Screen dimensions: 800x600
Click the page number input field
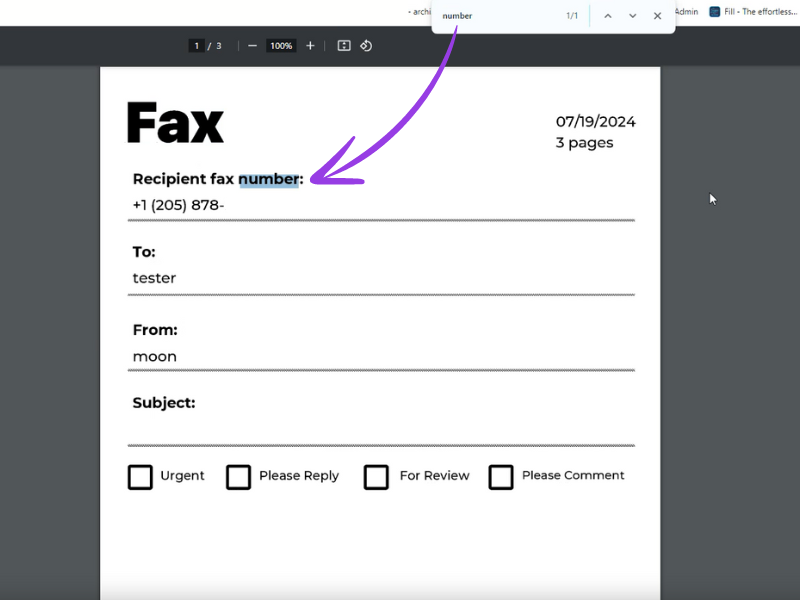tap(196, 46)
